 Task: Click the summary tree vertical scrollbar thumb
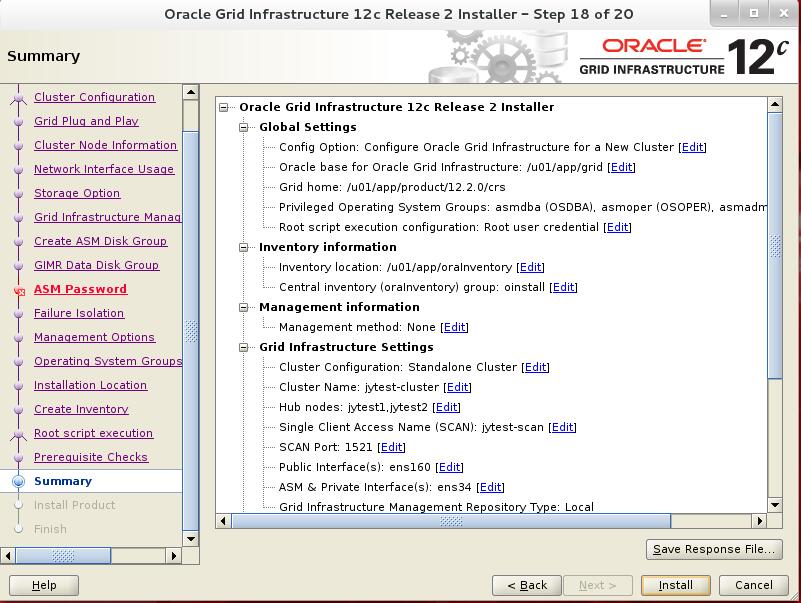tap(775, 246)
